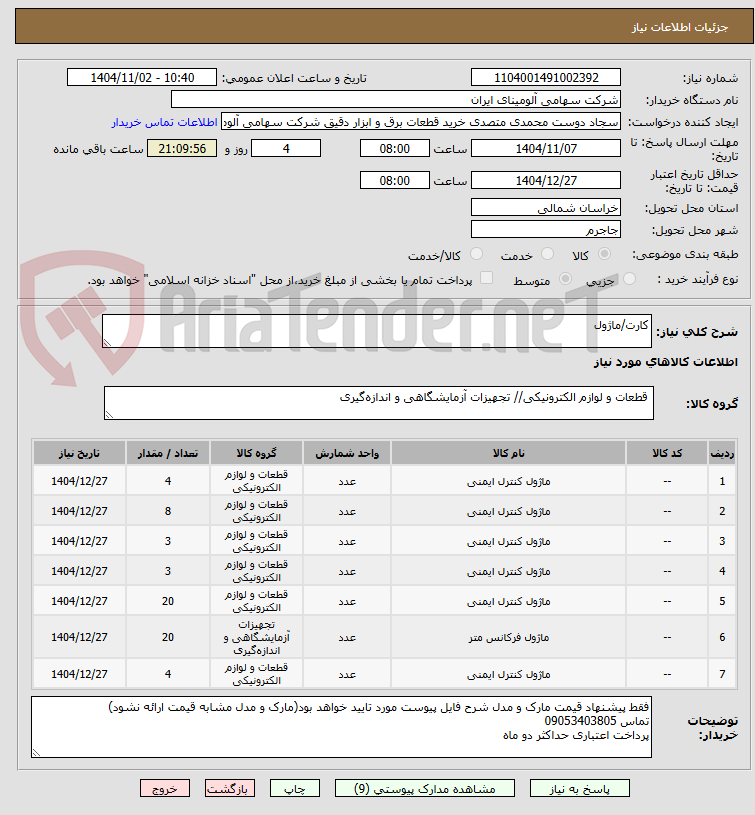Click the کد کالا column header

pyautogui.click(x=667, y=453)
